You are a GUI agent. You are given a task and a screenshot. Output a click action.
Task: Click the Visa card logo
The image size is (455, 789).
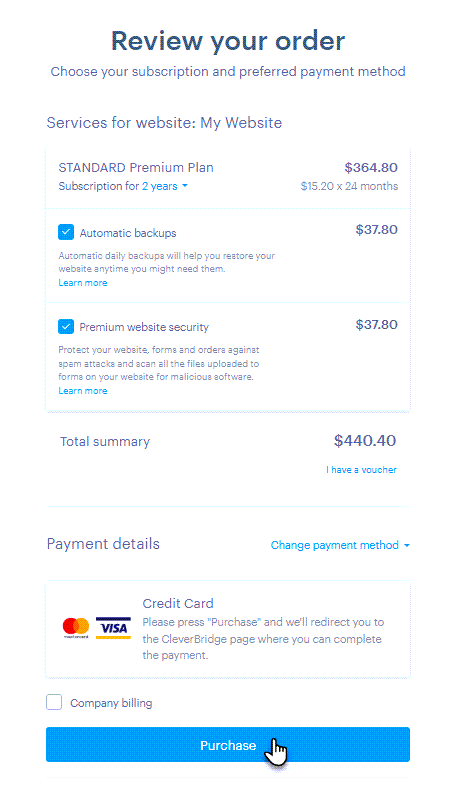(x=113, y=628)
